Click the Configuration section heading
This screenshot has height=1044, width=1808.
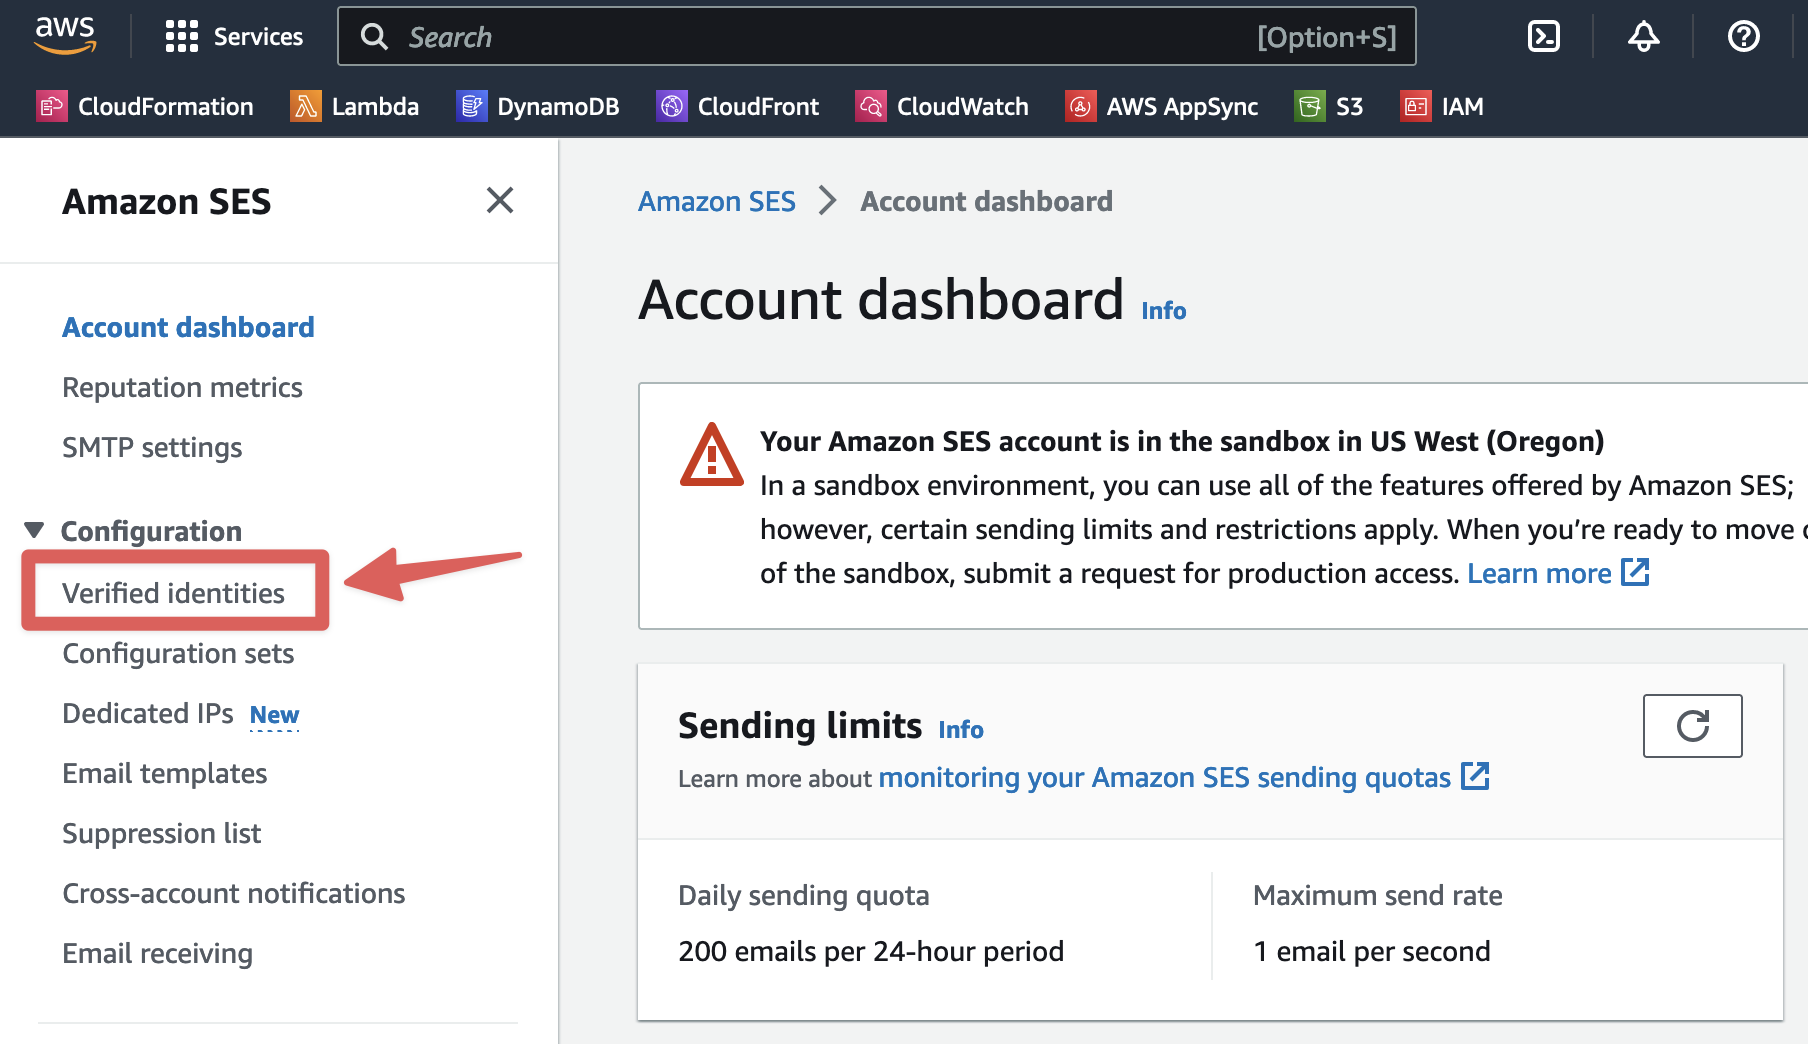click(151, 531)
